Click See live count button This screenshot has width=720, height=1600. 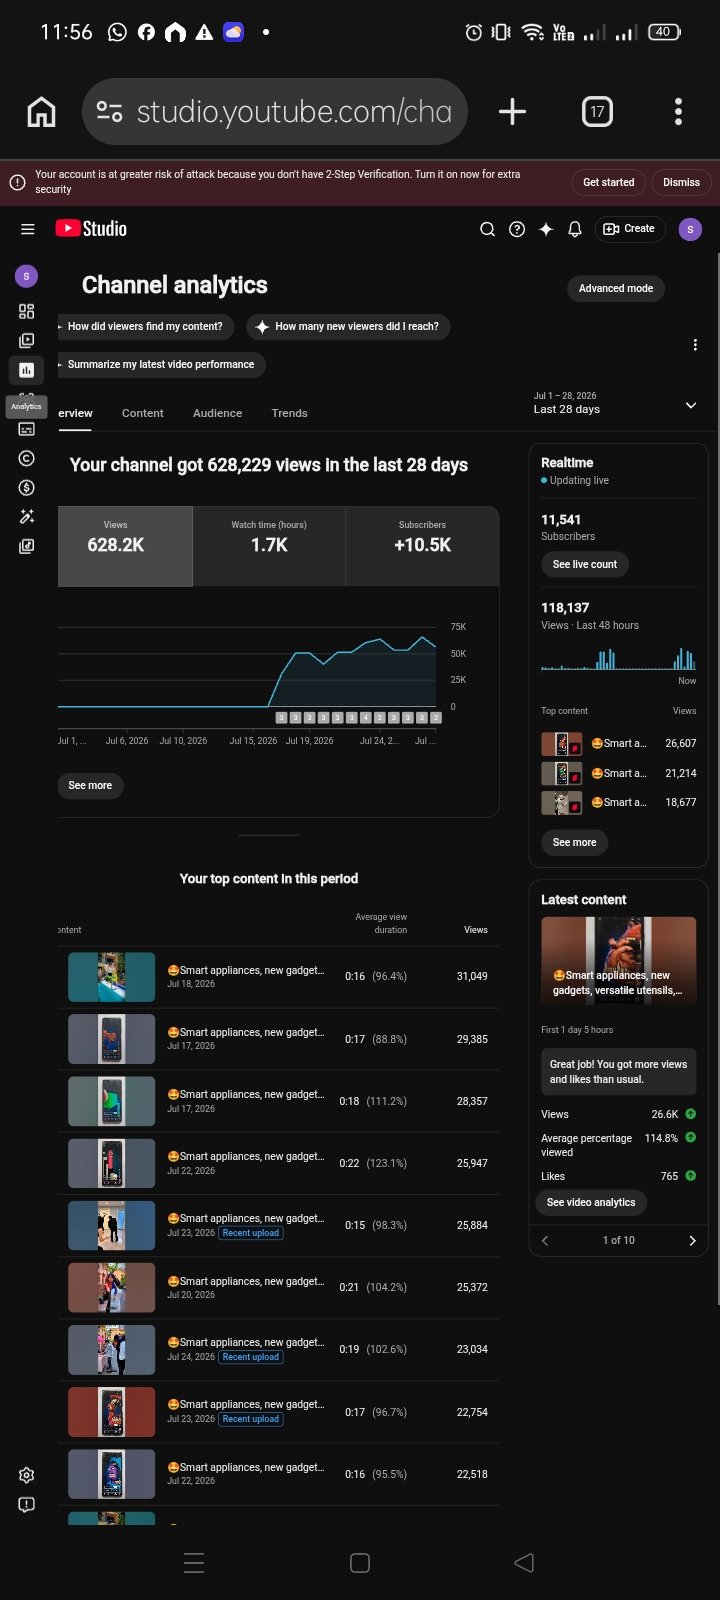point(585,564)
